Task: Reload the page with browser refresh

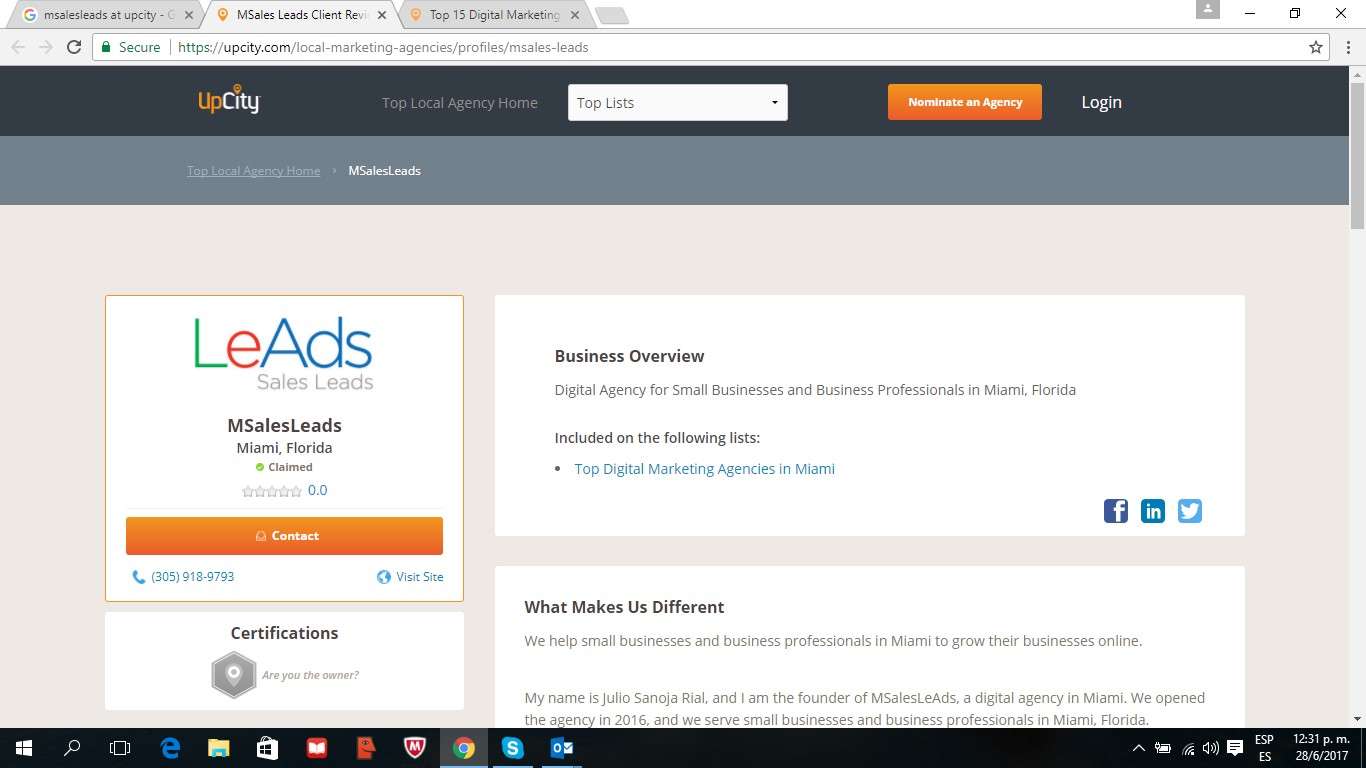Action: 74,47
